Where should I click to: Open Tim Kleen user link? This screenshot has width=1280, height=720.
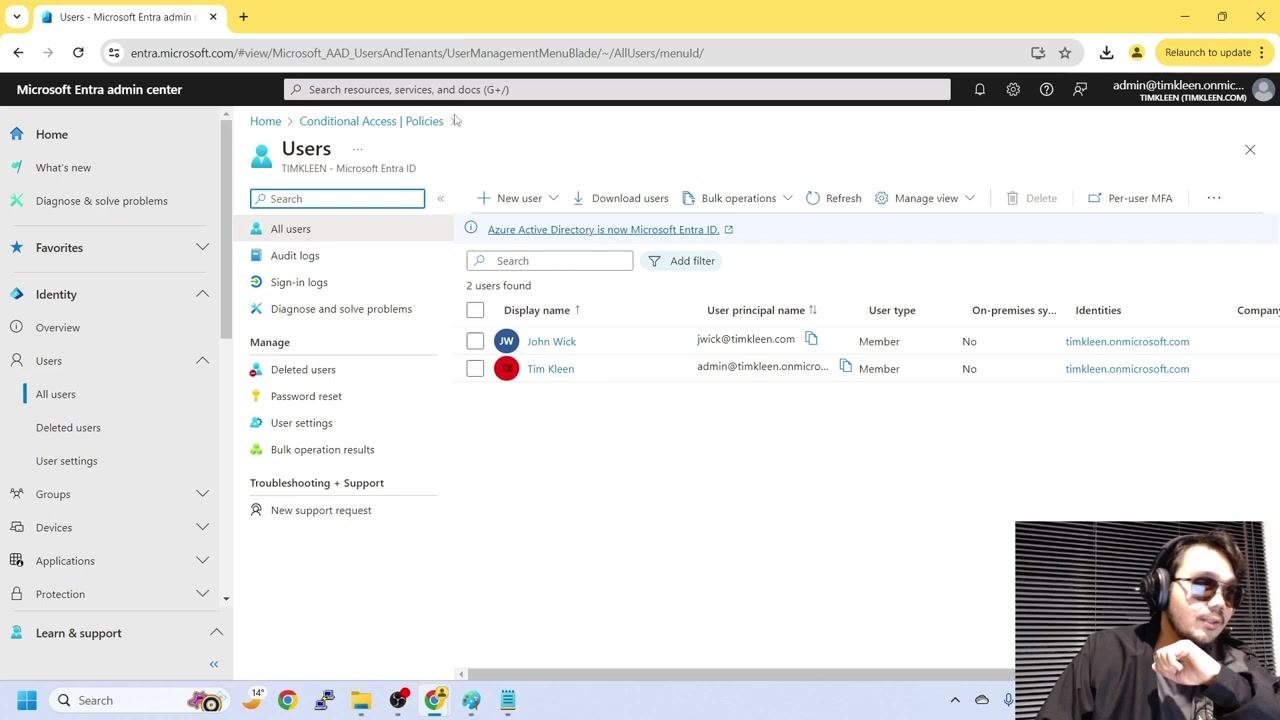[550, 369]
